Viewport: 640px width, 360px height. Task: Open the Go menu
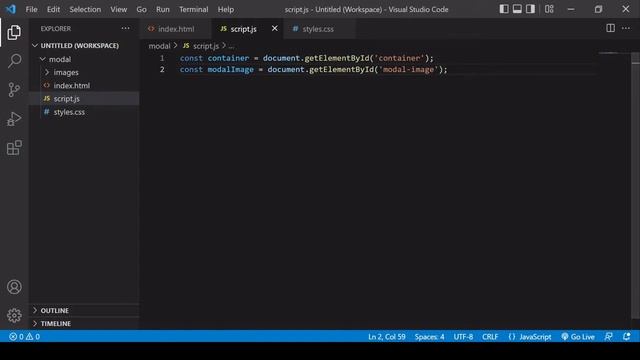click(141, 9)
